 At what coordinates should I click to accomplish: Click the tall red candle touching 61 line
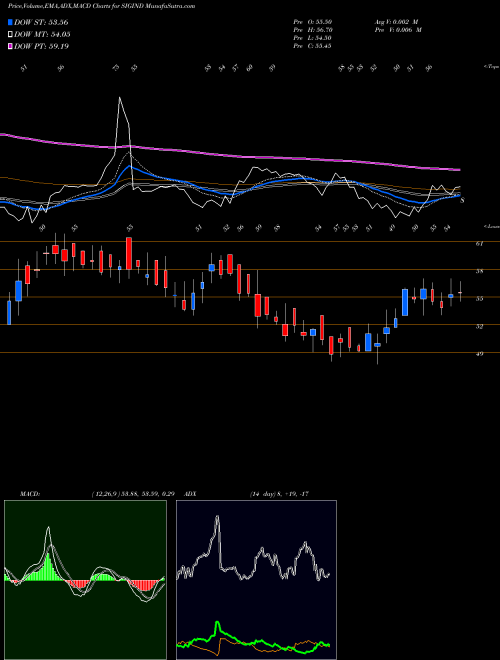coord(129,254)
